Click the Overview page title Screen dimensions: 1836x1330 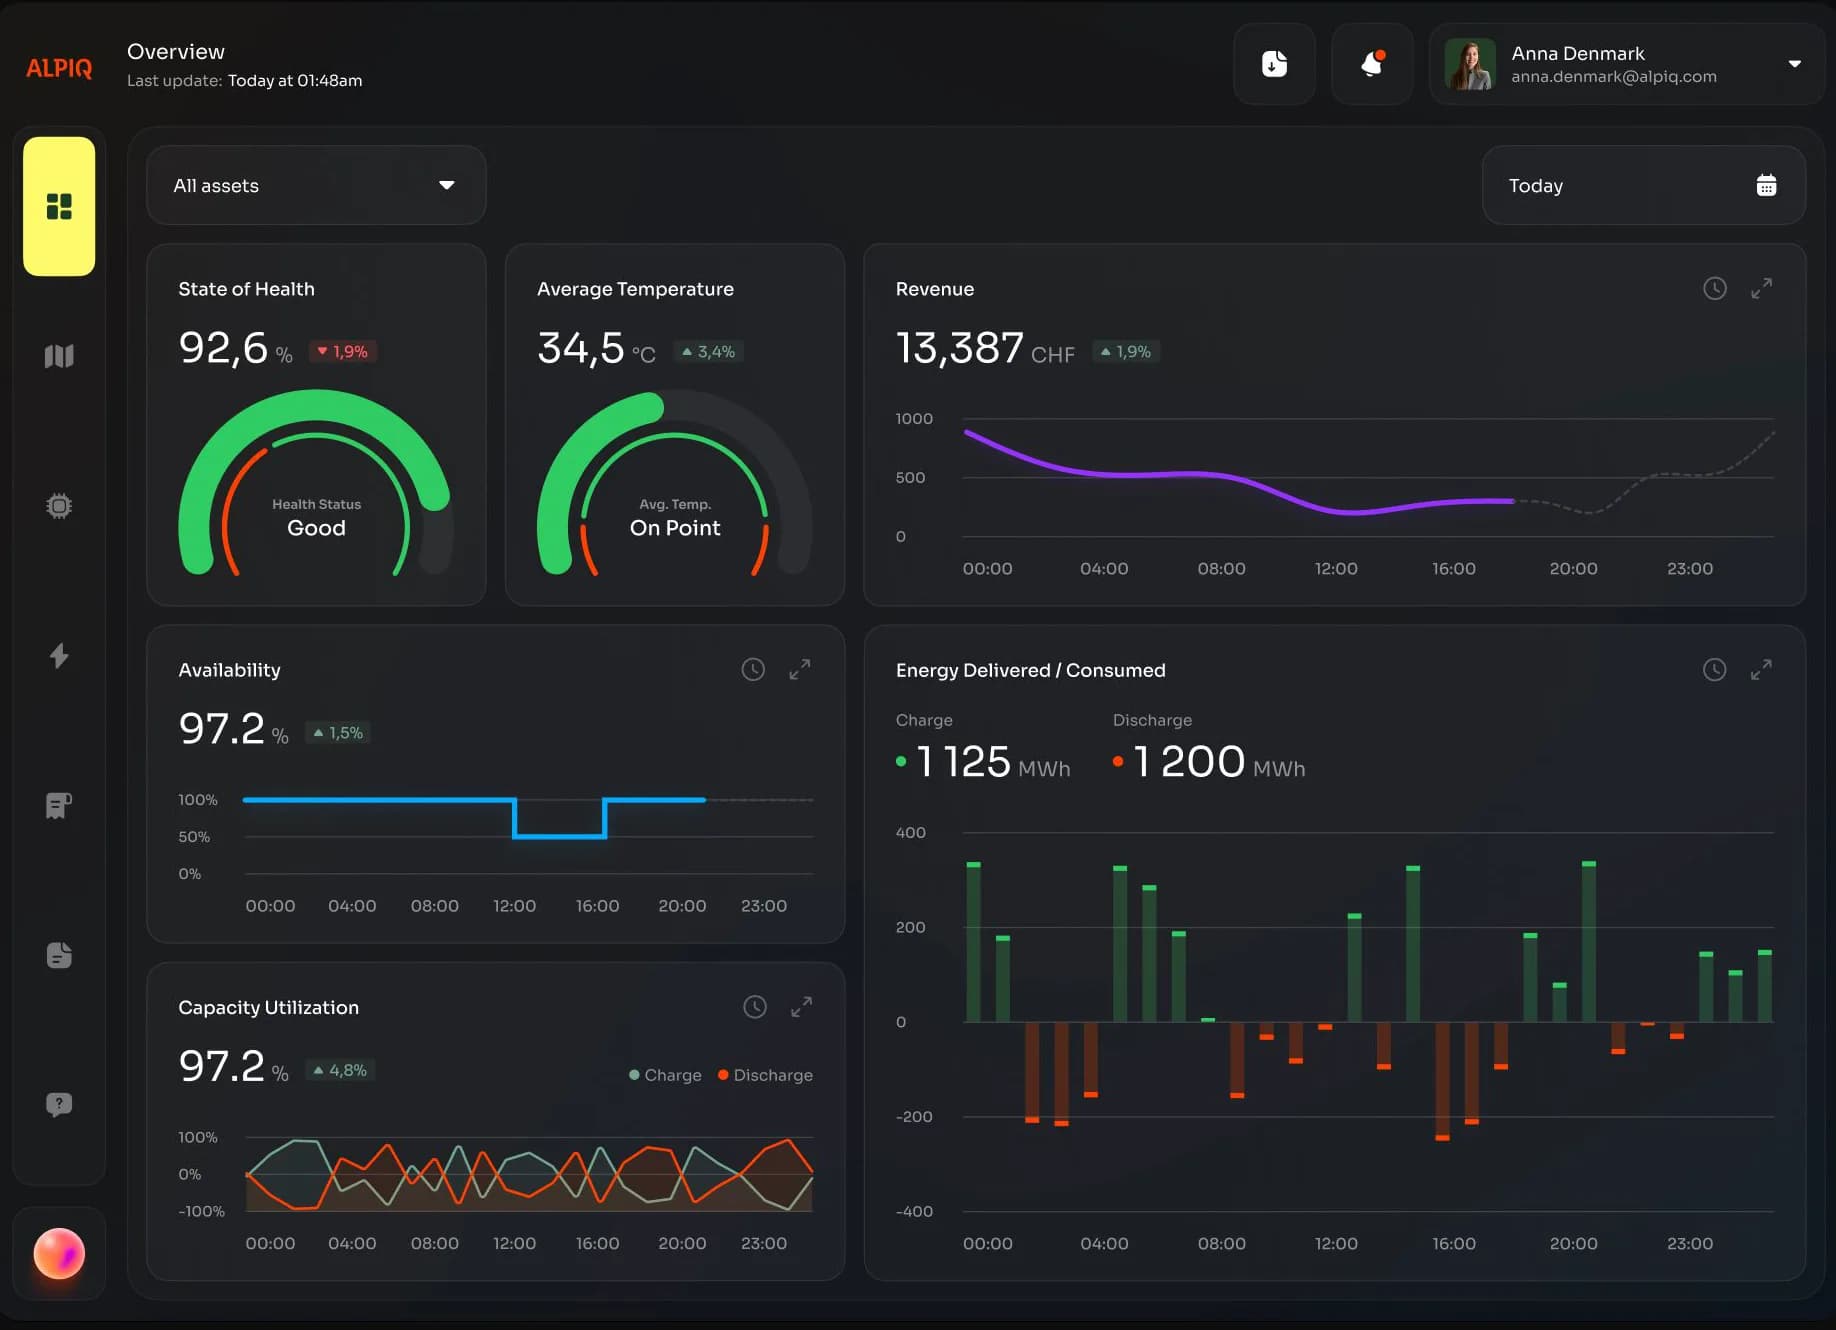click(176, 51)
